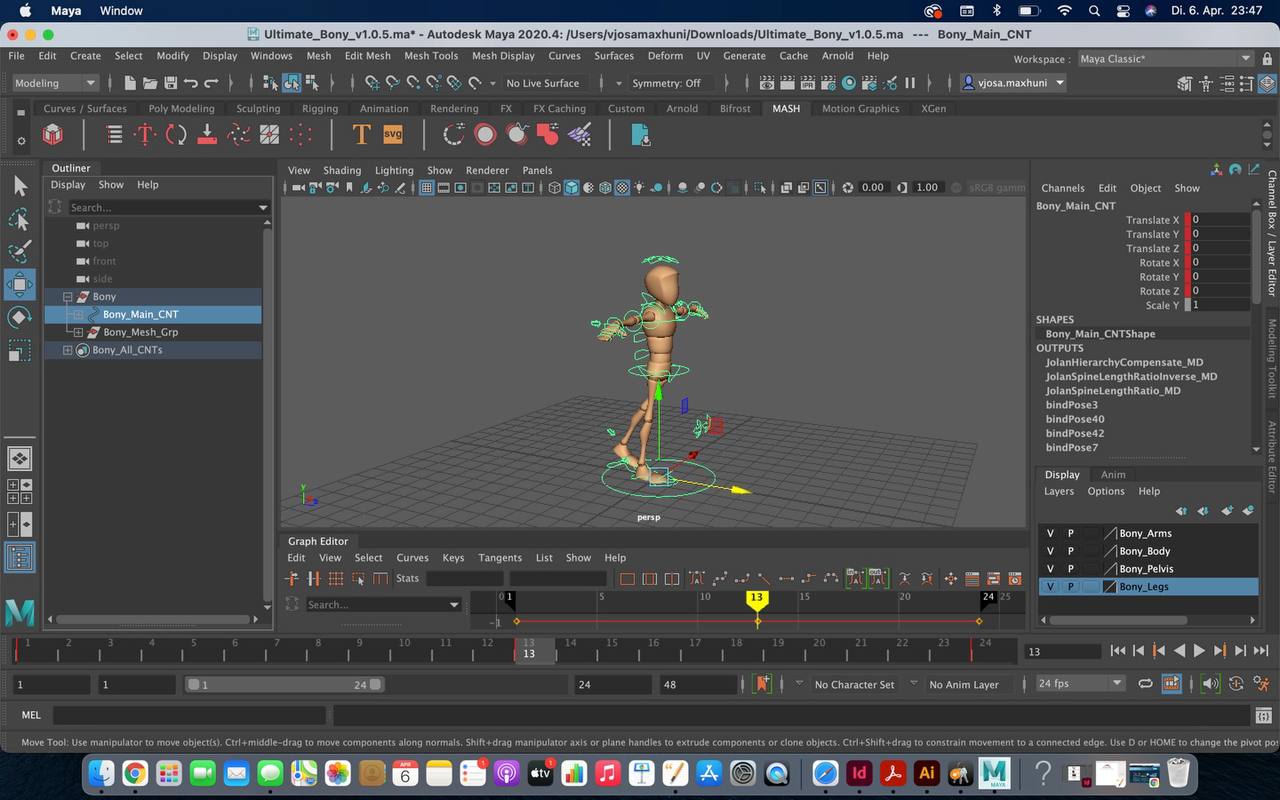The height and width of the screenshot is (800, 1280).
Task: Activate the Rotate tool in toolbox
Action: pyautogui.click(x=19, y=317)
